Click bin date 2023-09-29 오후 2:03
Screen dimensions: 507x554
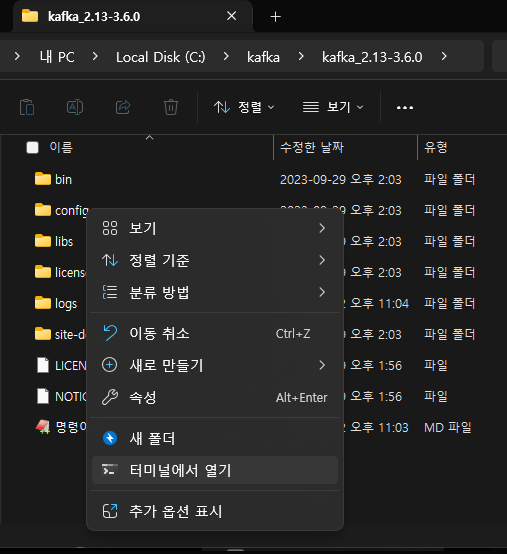(x=341, y=179)
